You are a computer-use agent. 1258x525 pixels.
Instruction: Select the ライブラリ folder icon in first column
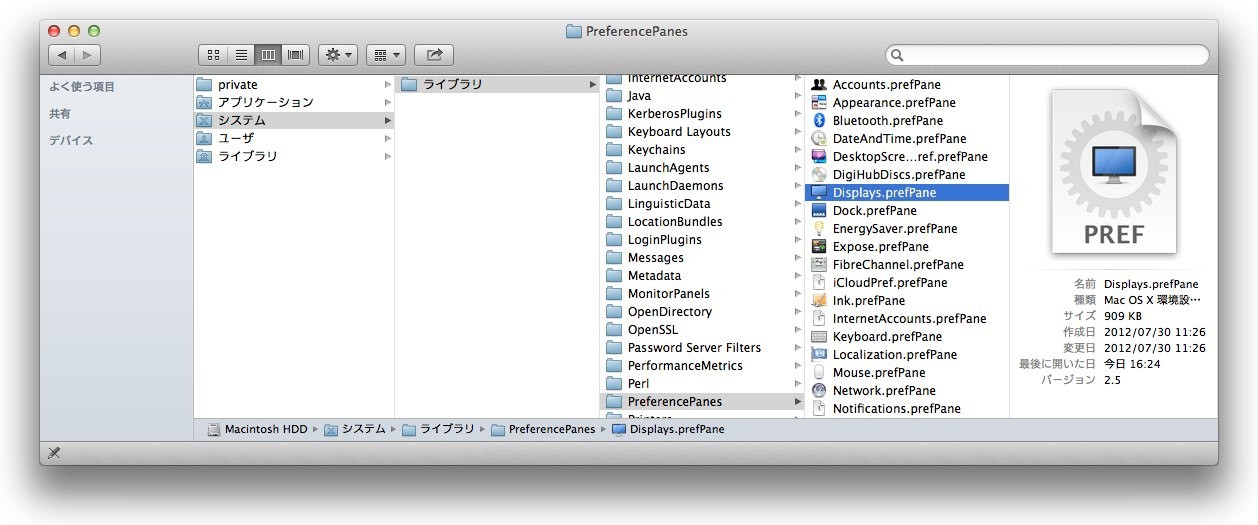click(204, 156)
